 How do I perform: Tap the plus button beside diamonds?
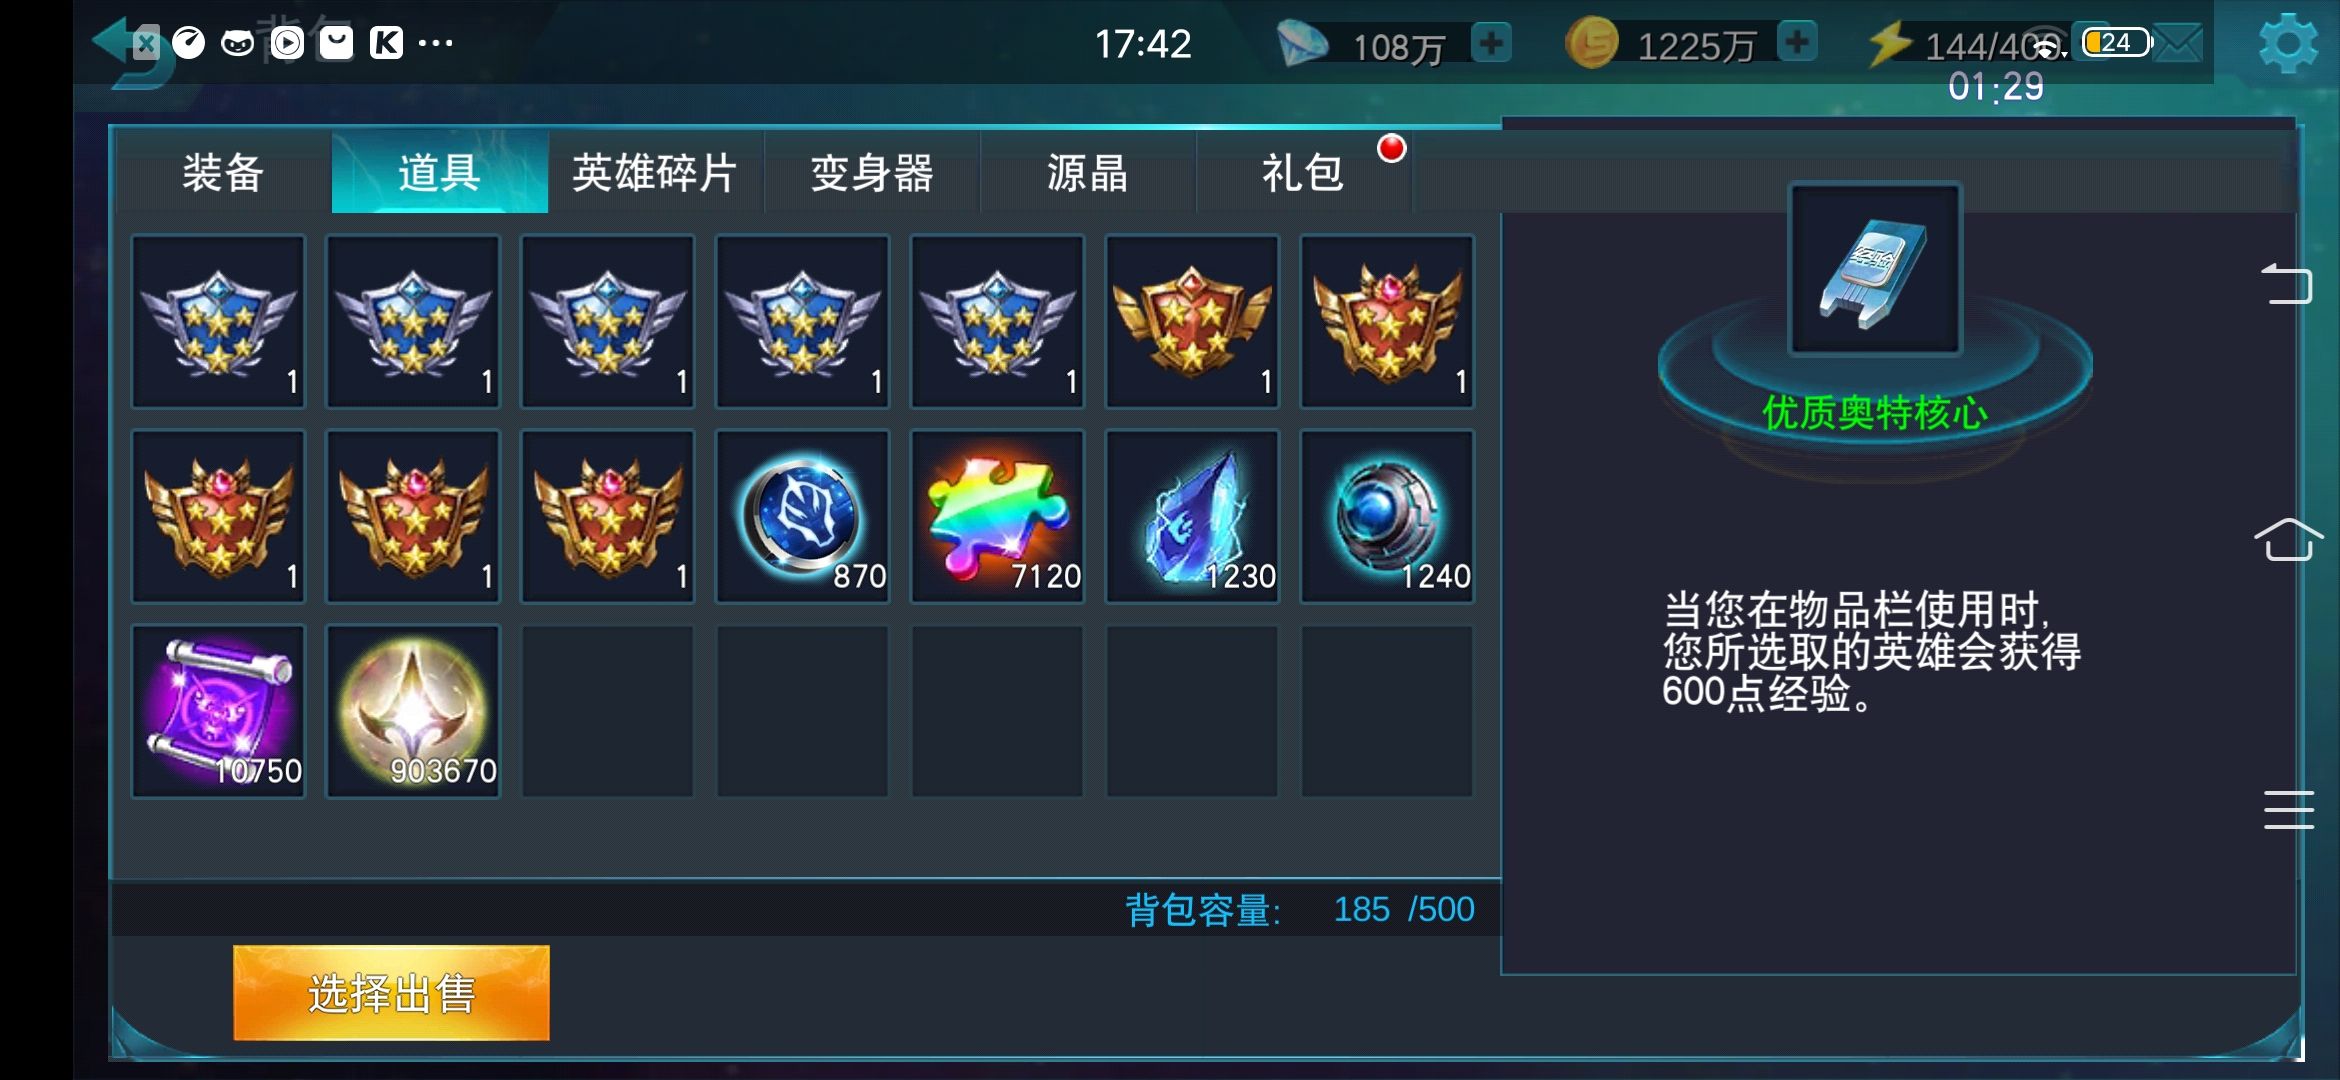pos(1491,43)
